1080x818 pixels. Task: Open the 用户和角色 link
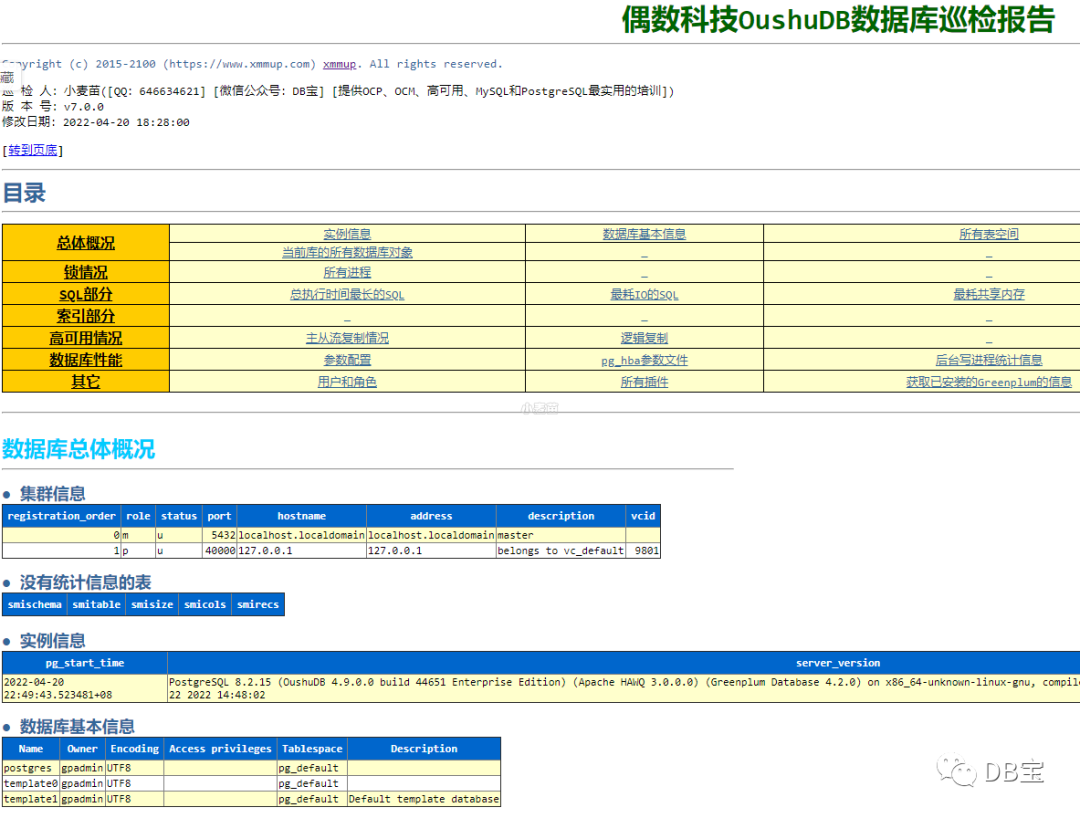pyautogui.click(x=347, y=382)
